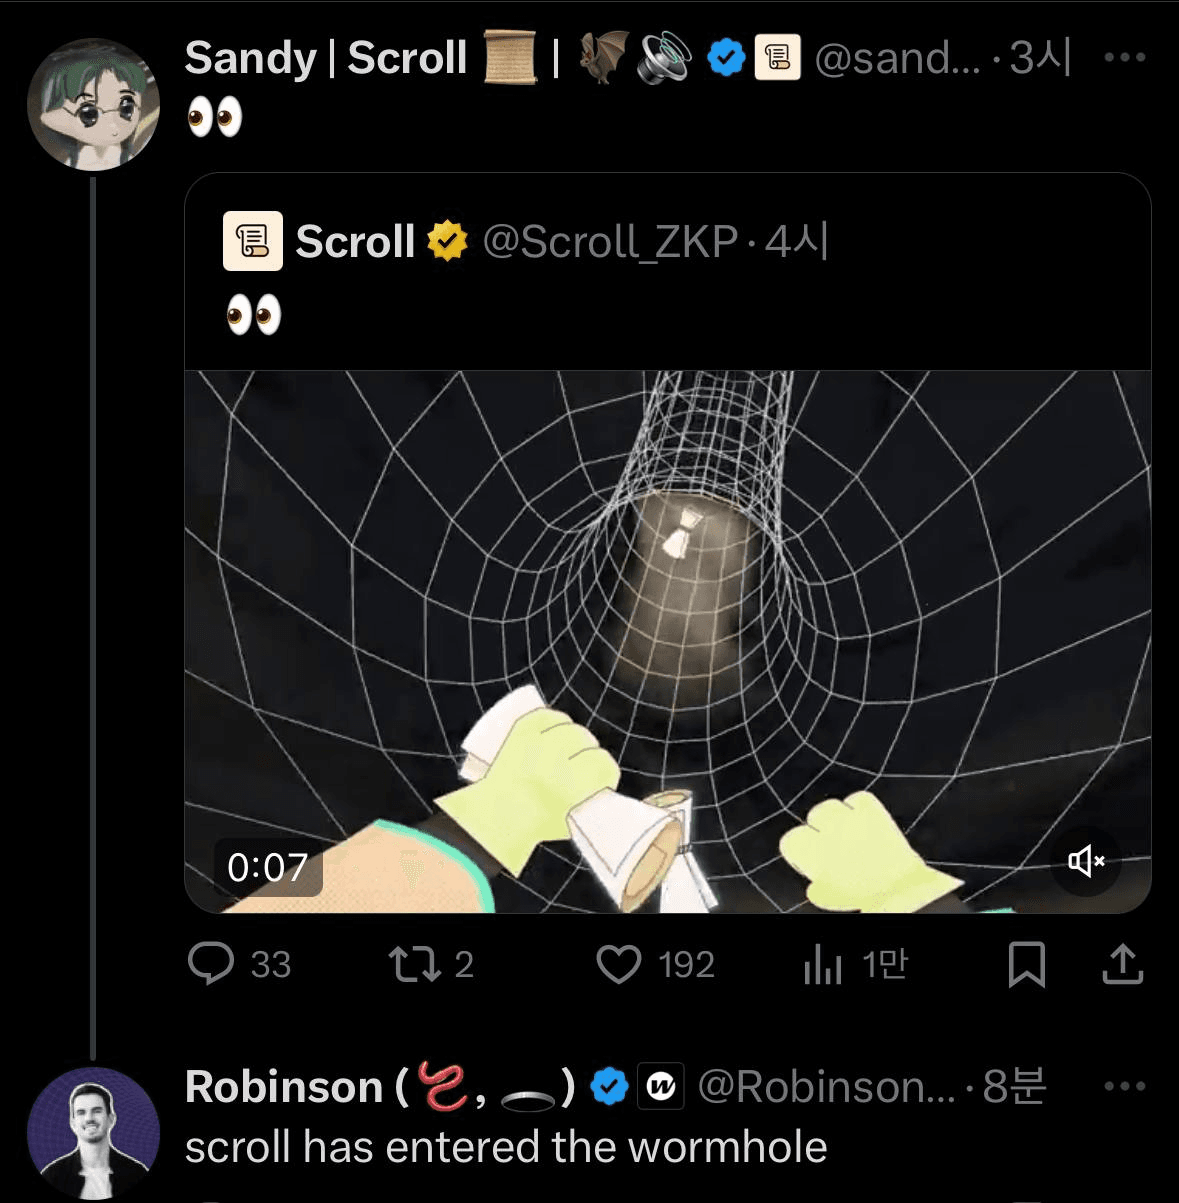Click the repost icon showing 2
1179x1203 pixels.
413,964
